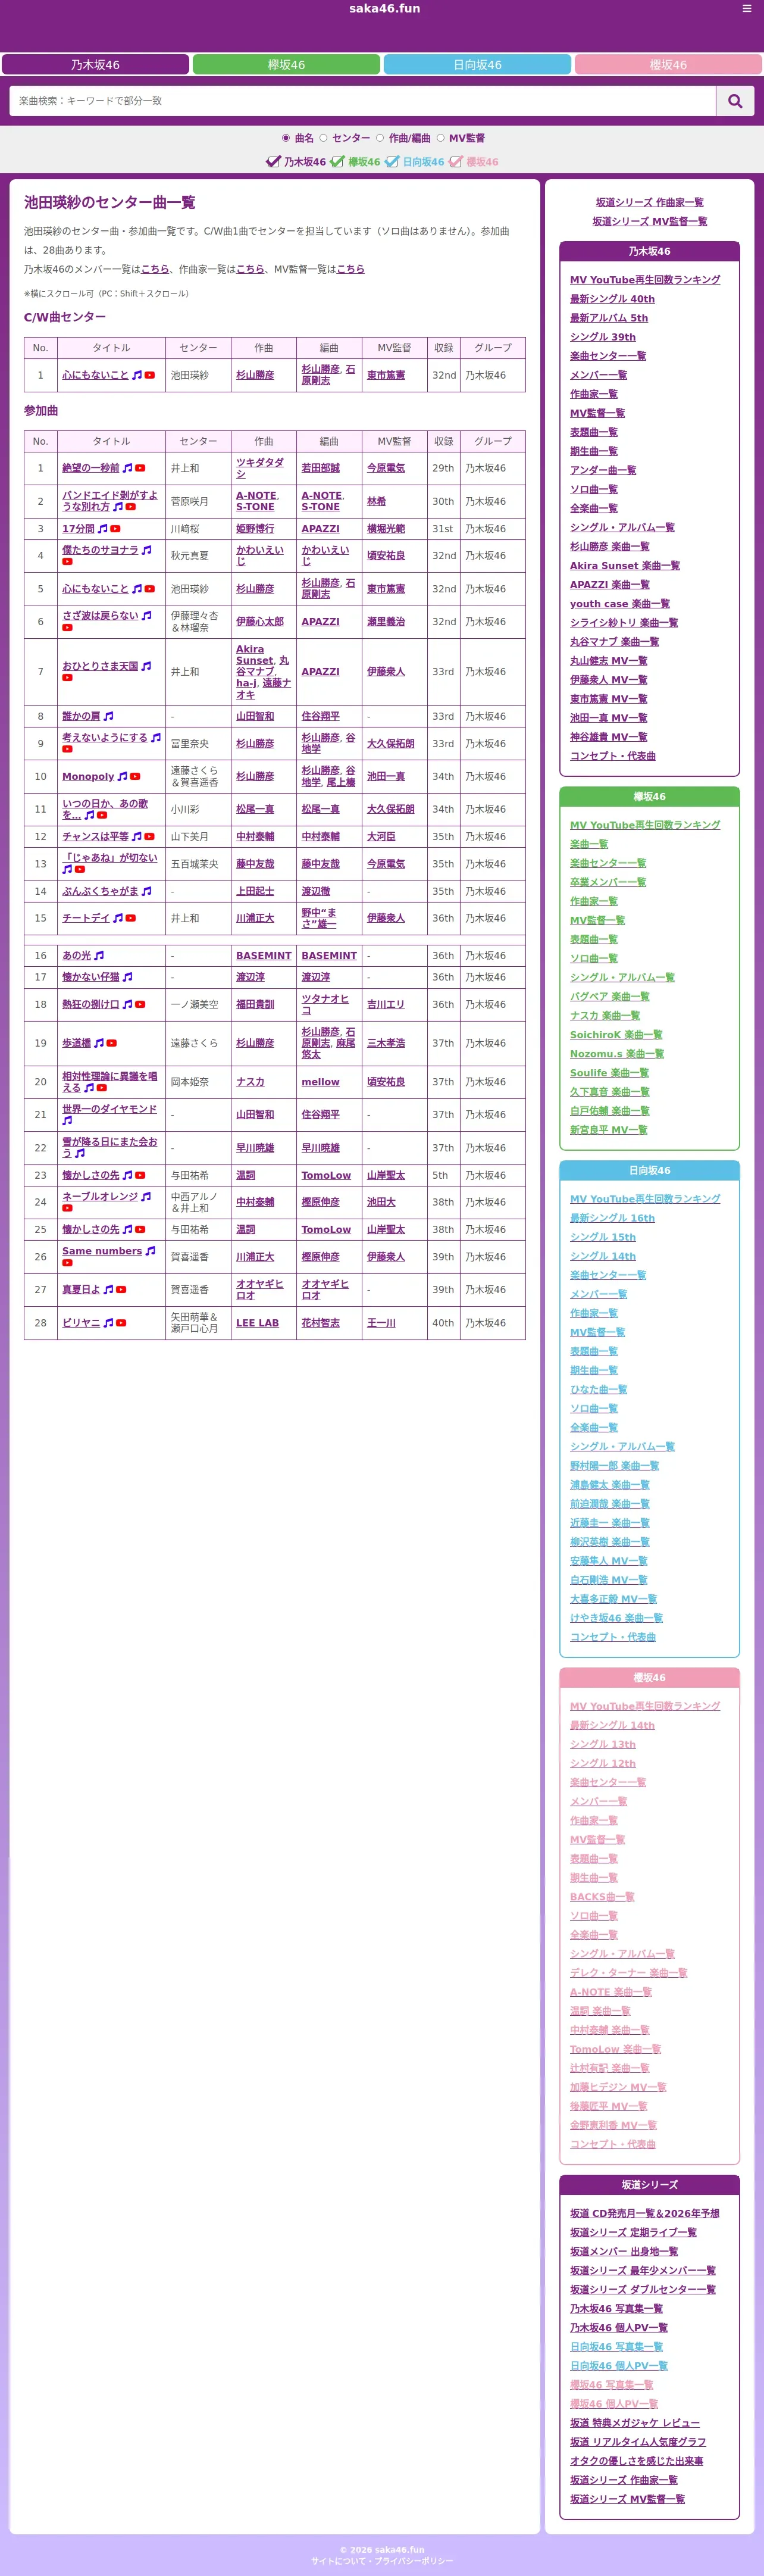Click the 菅原咲月 center cell
This screenshot has height=2576, width=764.
tap(198, 501)
